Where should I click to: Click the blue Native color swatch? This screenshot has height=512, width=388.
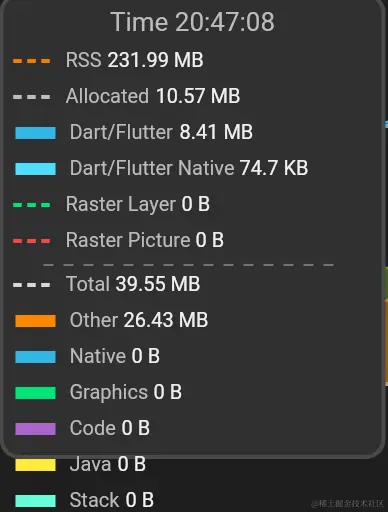point(35,357)
